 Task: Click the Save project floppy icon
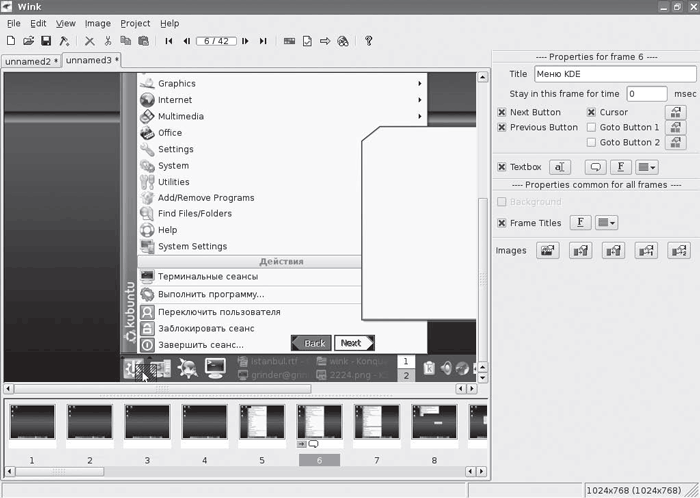coord(46,41)
